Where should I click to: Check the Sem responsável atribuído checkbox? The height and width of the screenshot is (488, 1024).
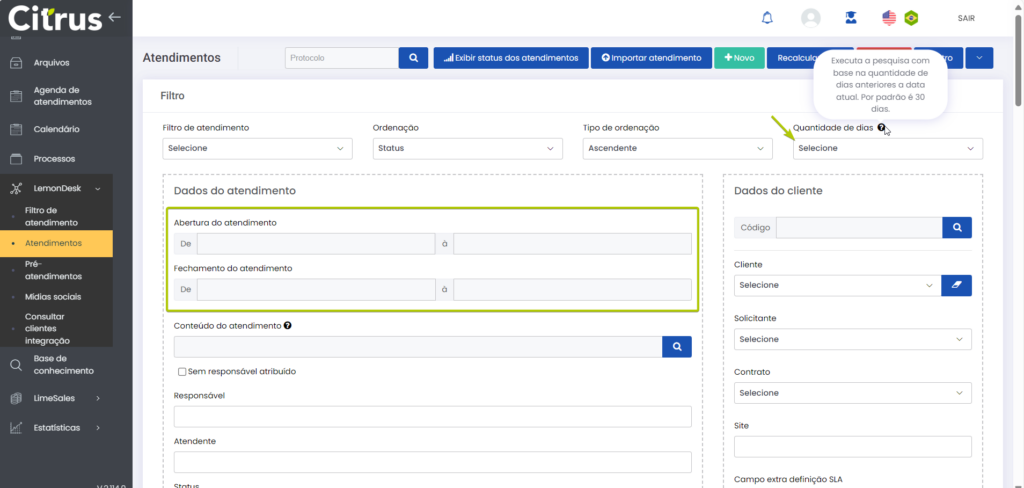pos(181,371)
